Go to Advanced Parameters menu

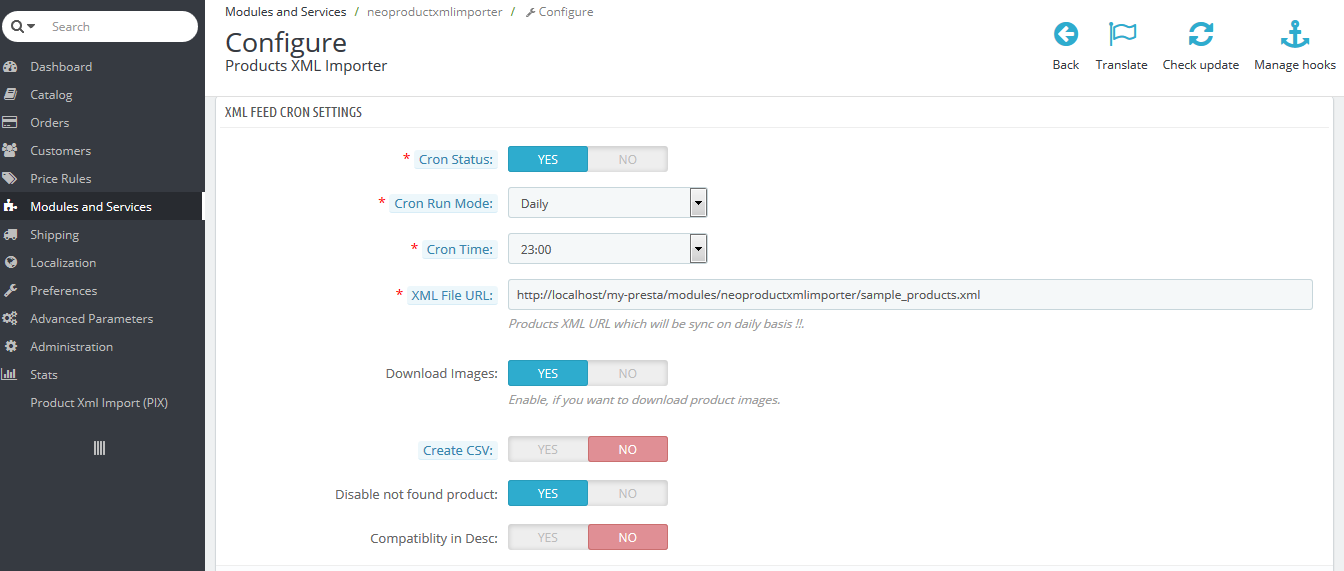(x=91, y=319)
